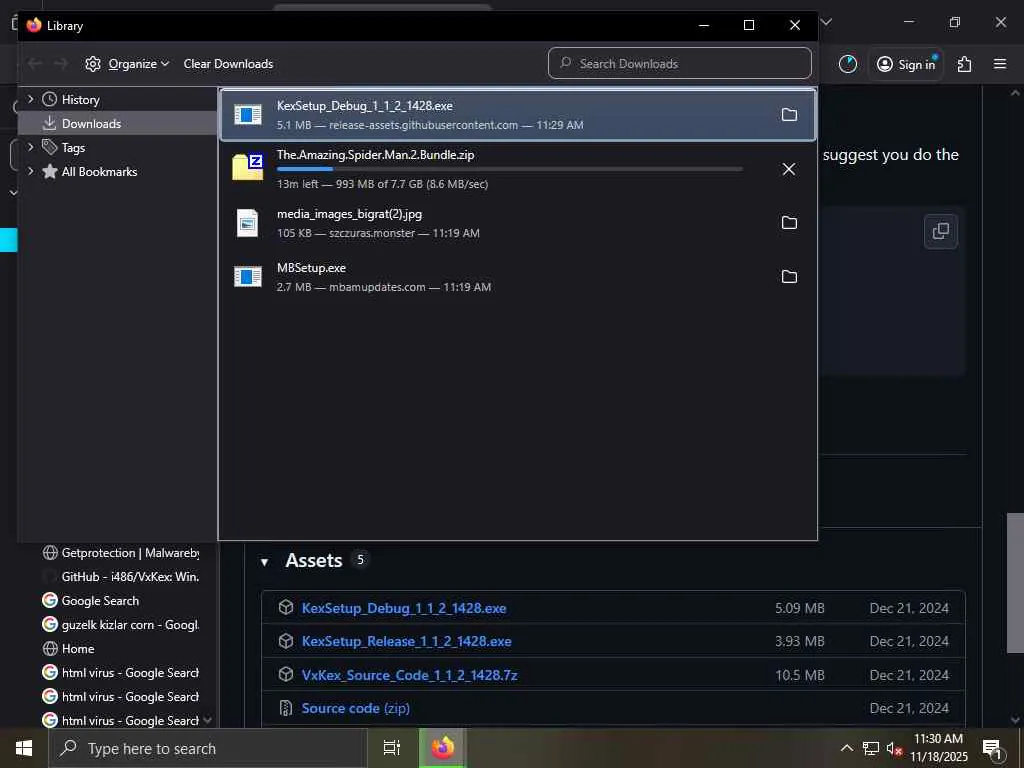
Task: Click the Search Downloads field
Action: [680, 63]
